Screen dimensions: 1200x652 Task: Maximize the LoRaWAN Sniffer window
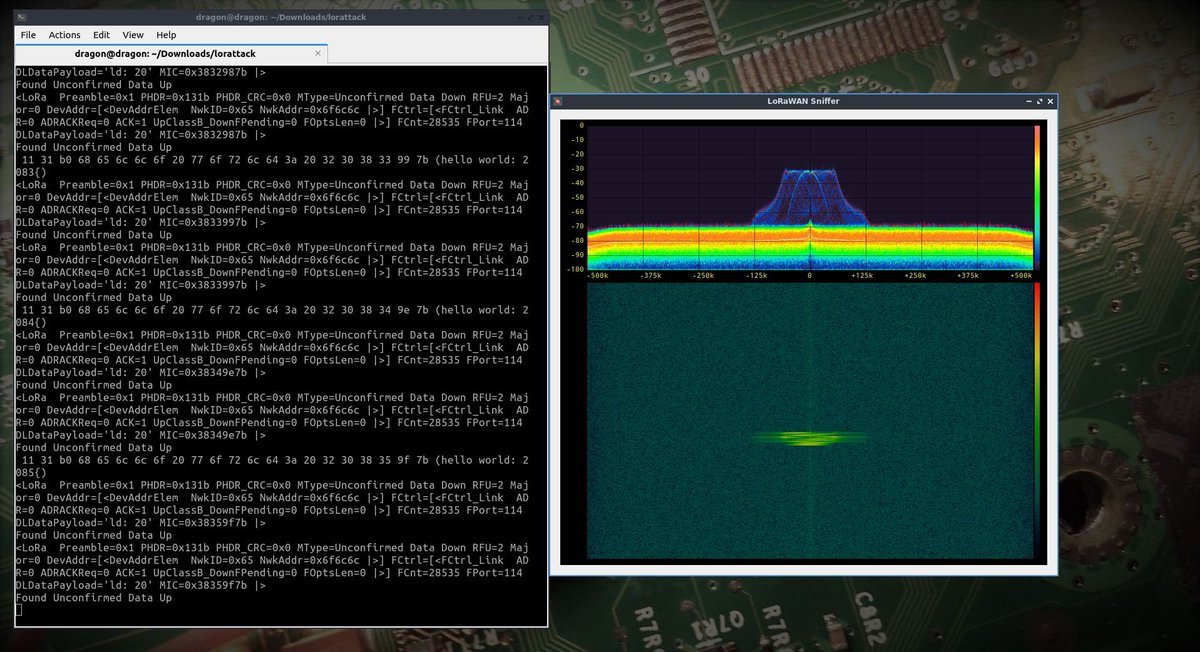(1040, 101)
